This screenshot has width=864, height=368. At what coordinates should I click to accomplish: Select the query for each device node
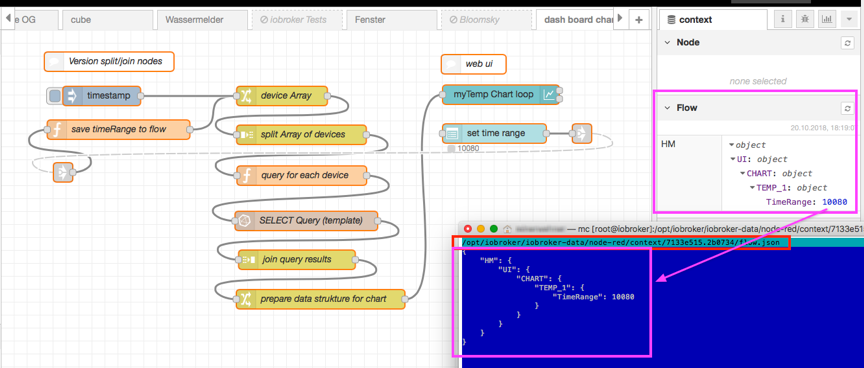click(x=301, y=176)
